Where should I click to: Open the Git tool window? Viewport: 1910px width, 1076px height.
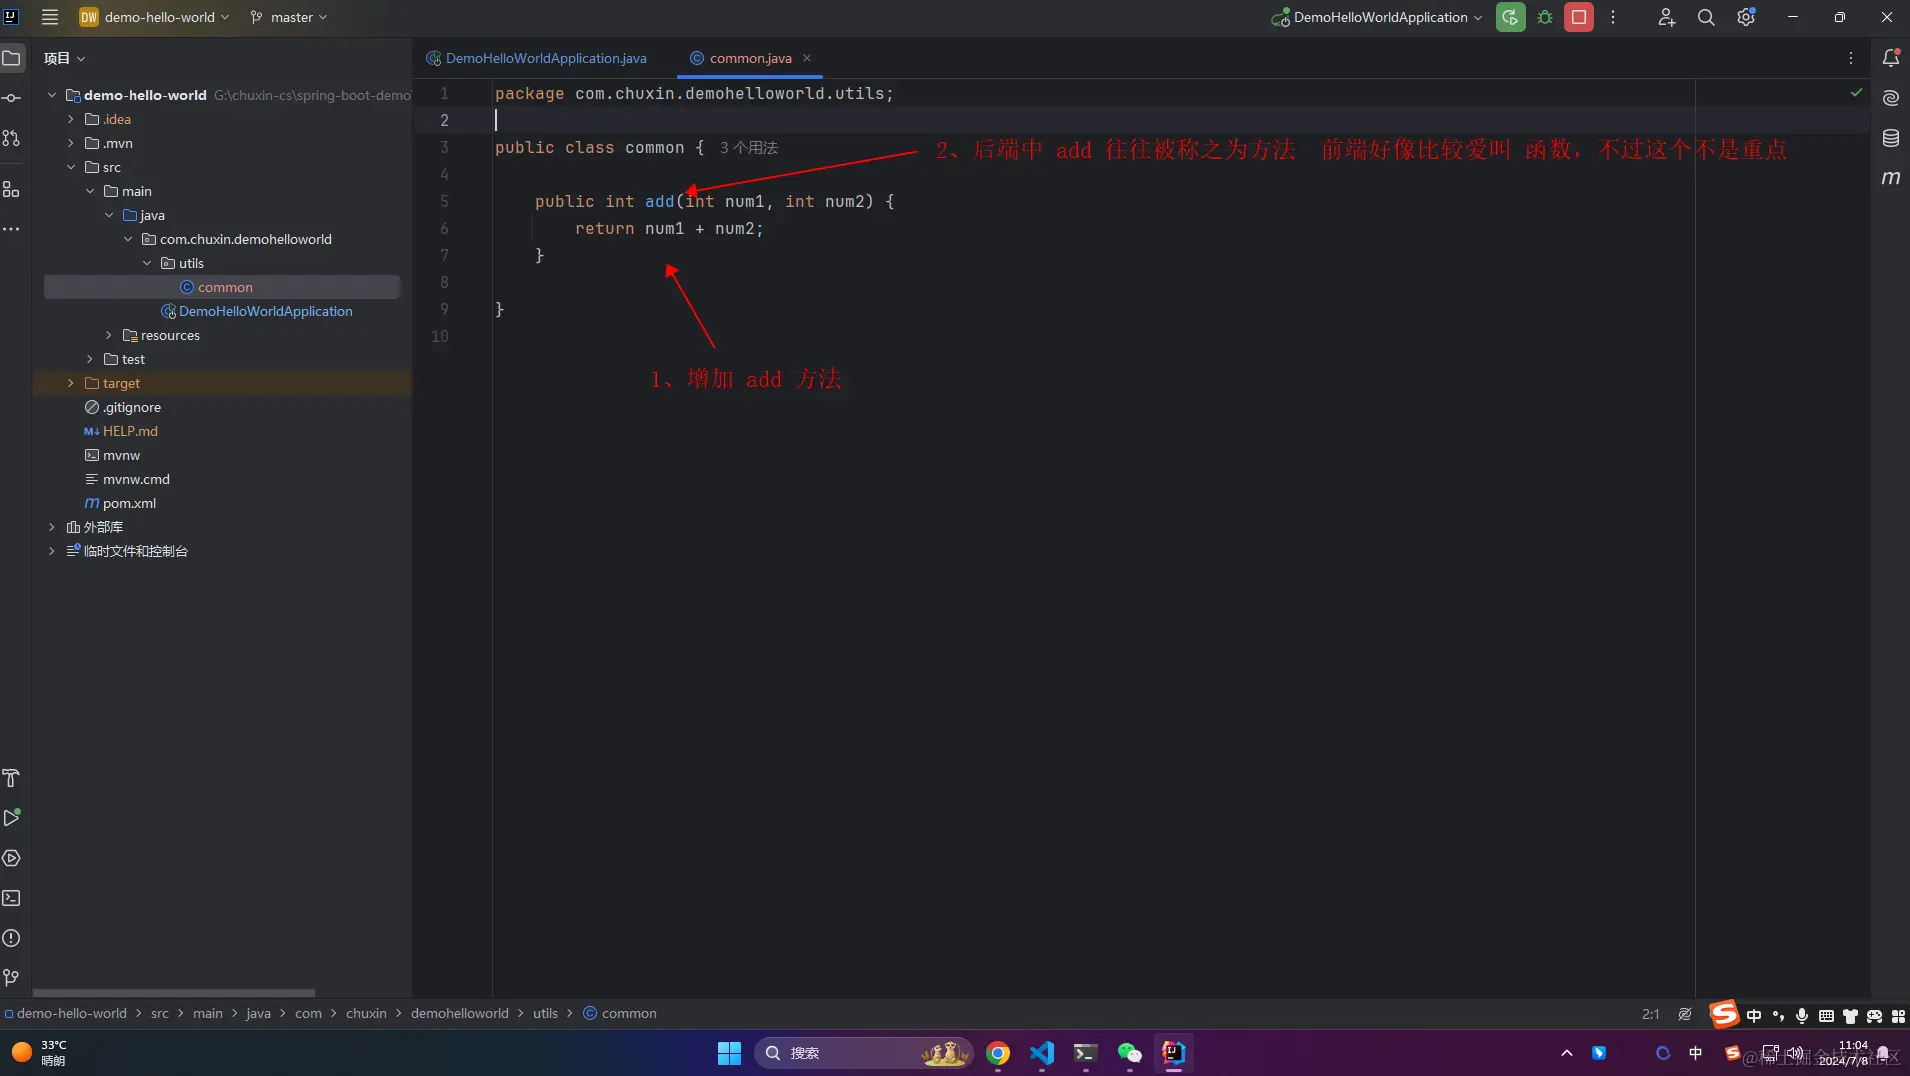tap(12, 978)
